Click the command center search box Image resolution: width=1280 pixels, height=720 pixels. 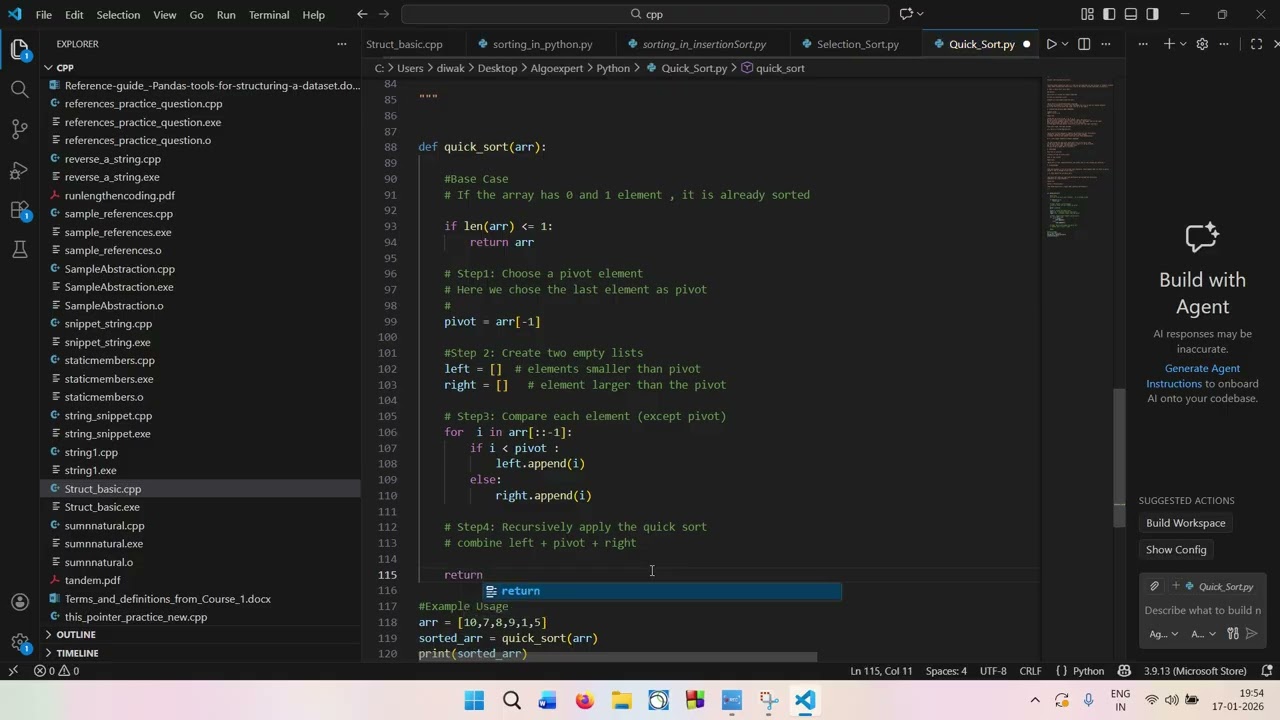pos(645,14)
